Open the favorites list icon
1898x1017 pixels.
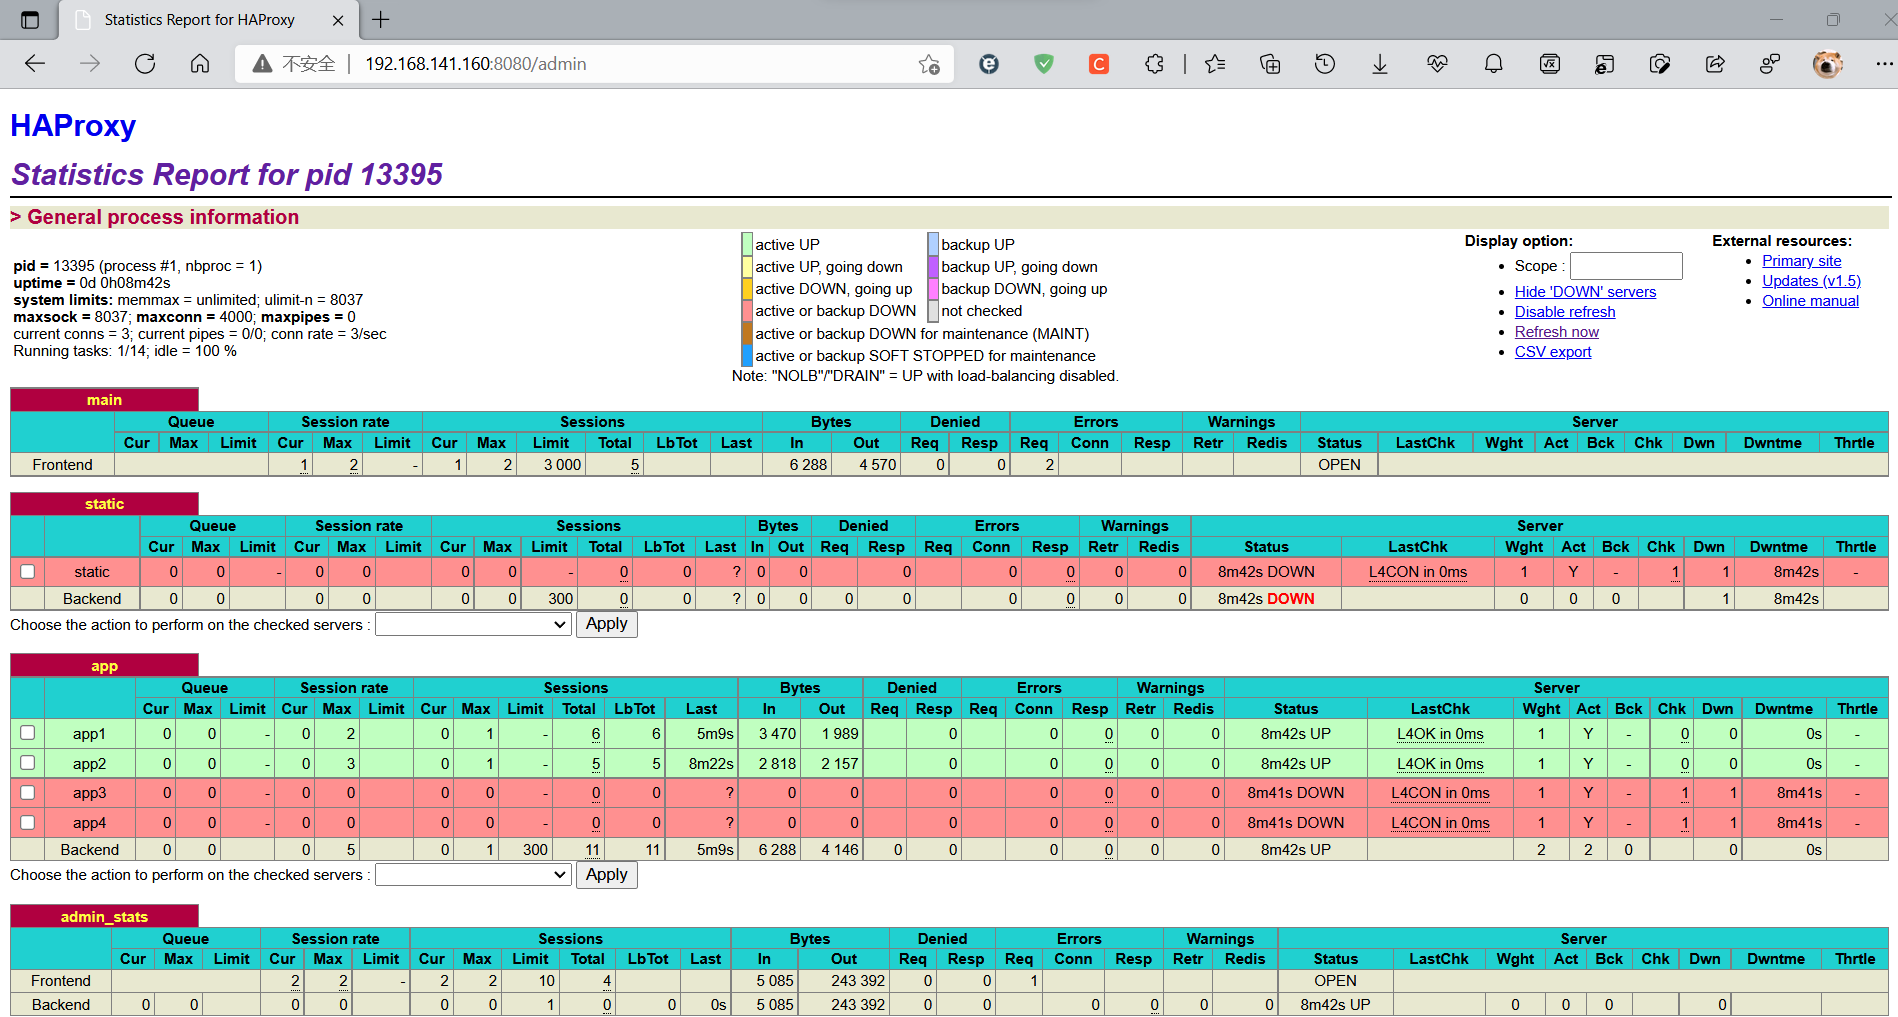click(1215, 64)
